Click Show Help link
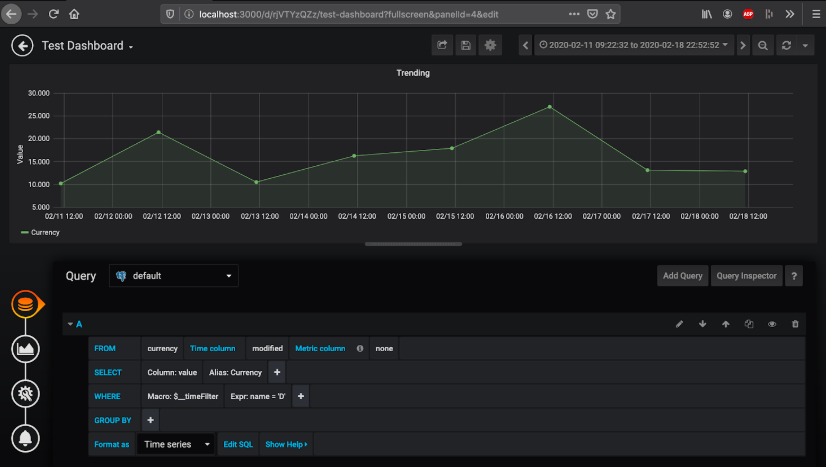Viewport: 826px width, 467px height. point(286,444)
